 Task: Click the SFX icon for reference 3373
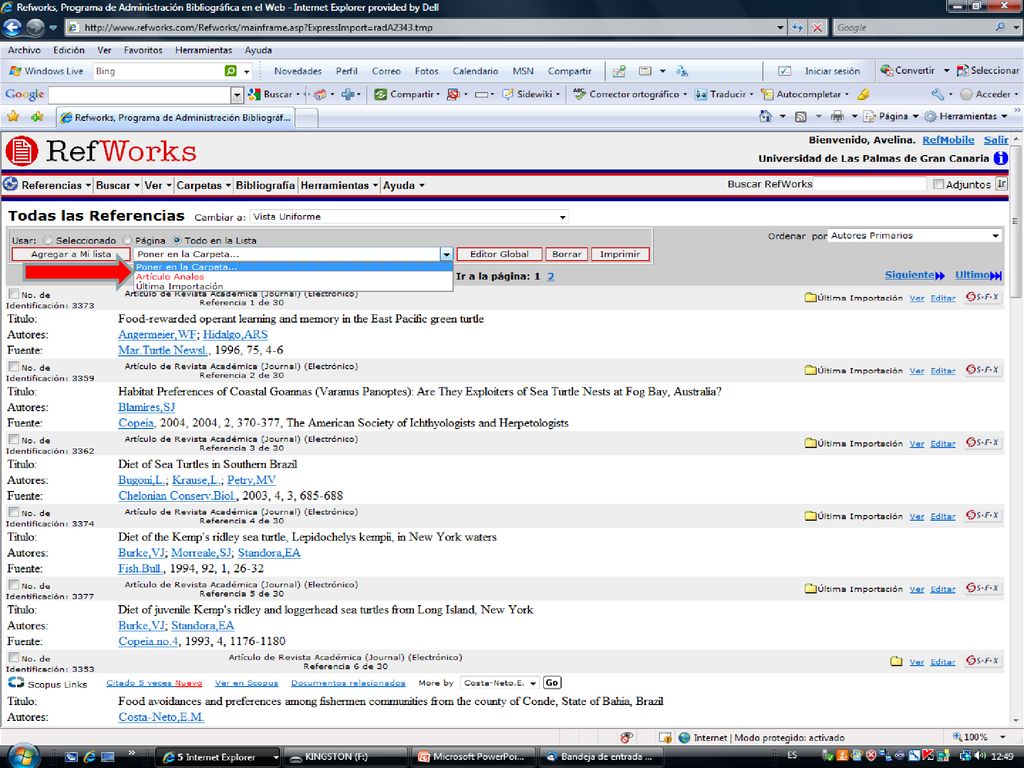click(x=982, y=297)
